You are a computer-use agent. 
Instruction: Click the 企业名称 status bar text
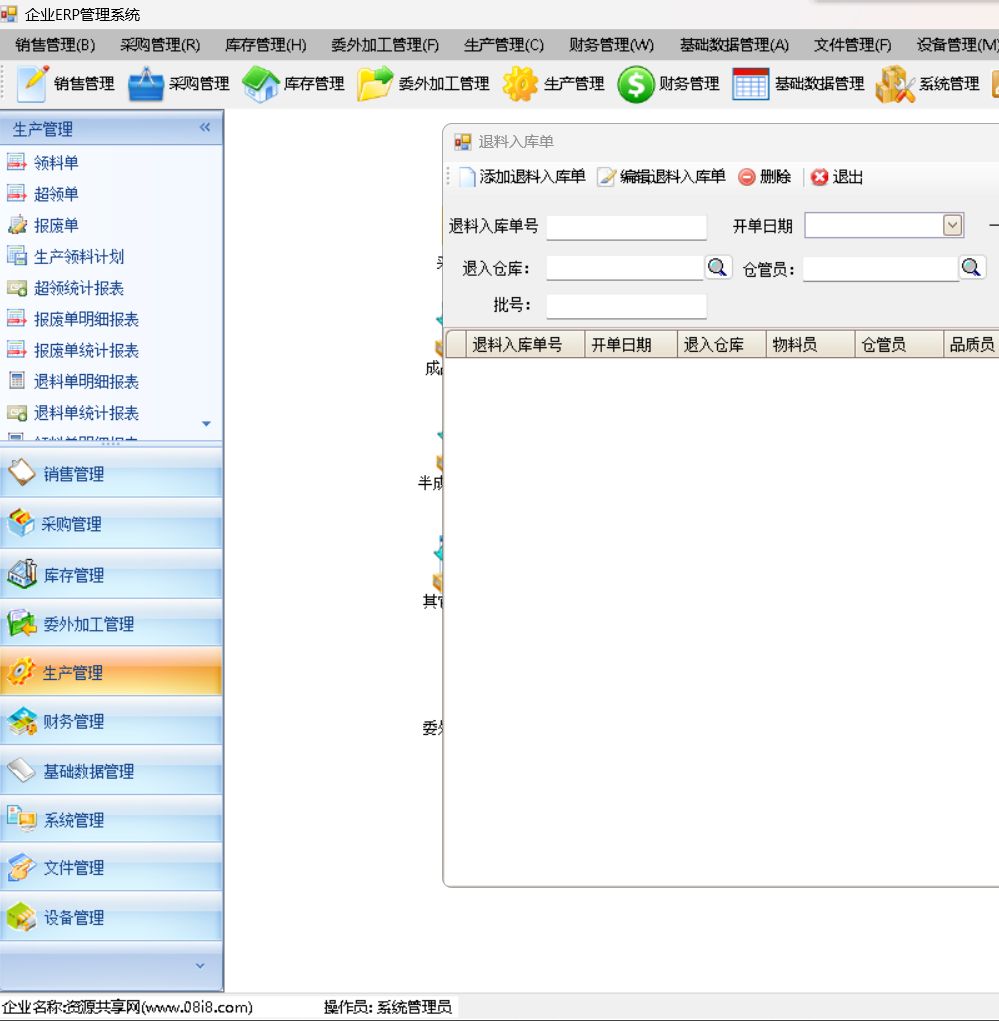tap(128, 1007)
